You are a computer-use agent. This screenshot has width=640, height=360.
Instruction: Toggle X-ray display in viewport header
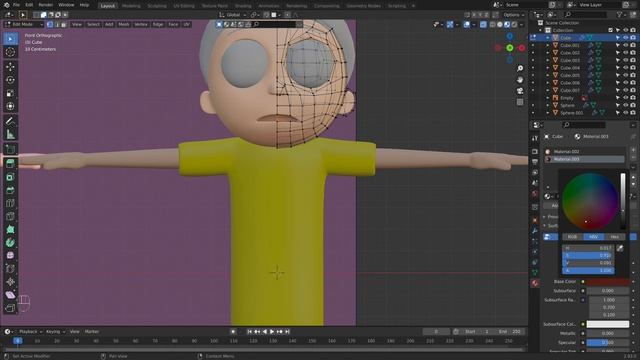point(483,24)
